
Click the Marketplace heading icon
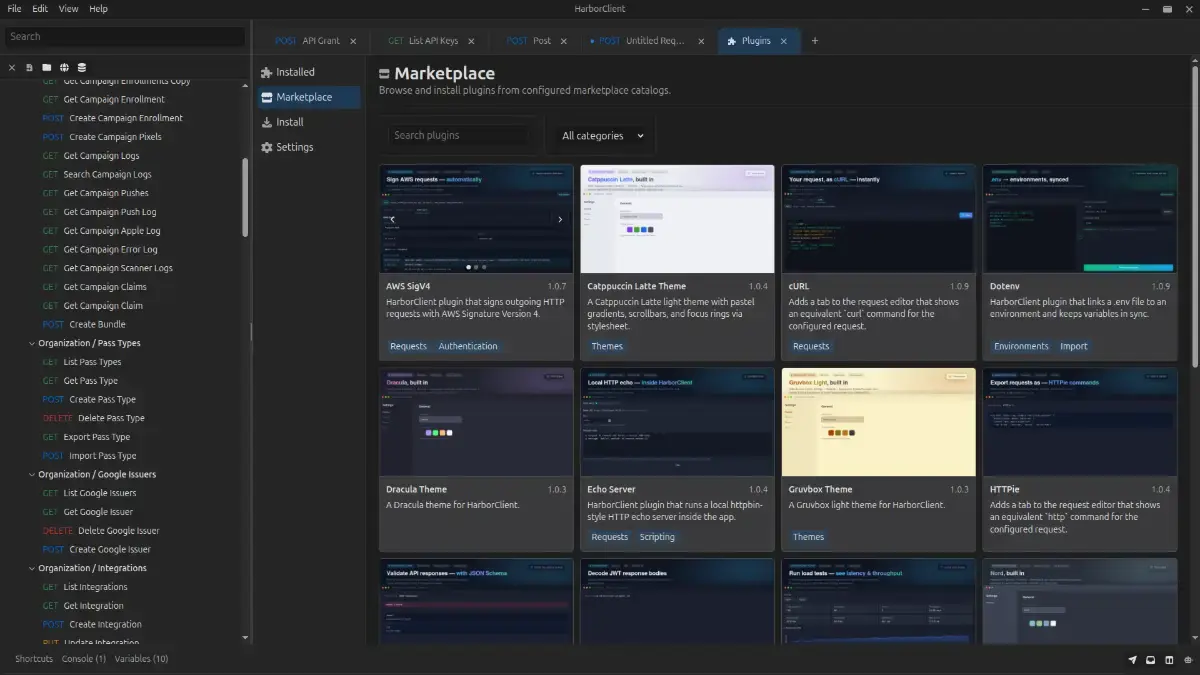[x=384, y=74]
